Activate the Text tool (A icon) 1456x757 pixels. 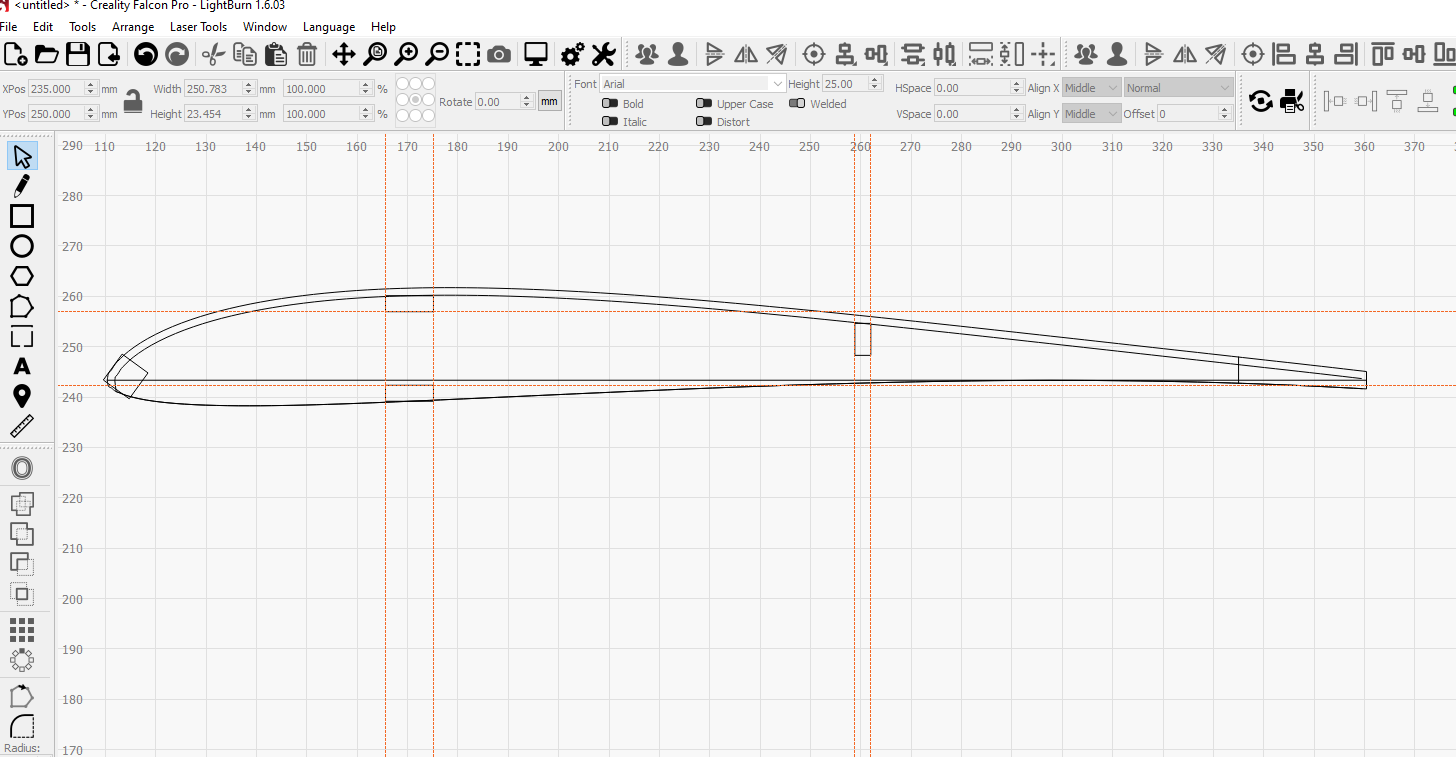click(x=21, y=367)
